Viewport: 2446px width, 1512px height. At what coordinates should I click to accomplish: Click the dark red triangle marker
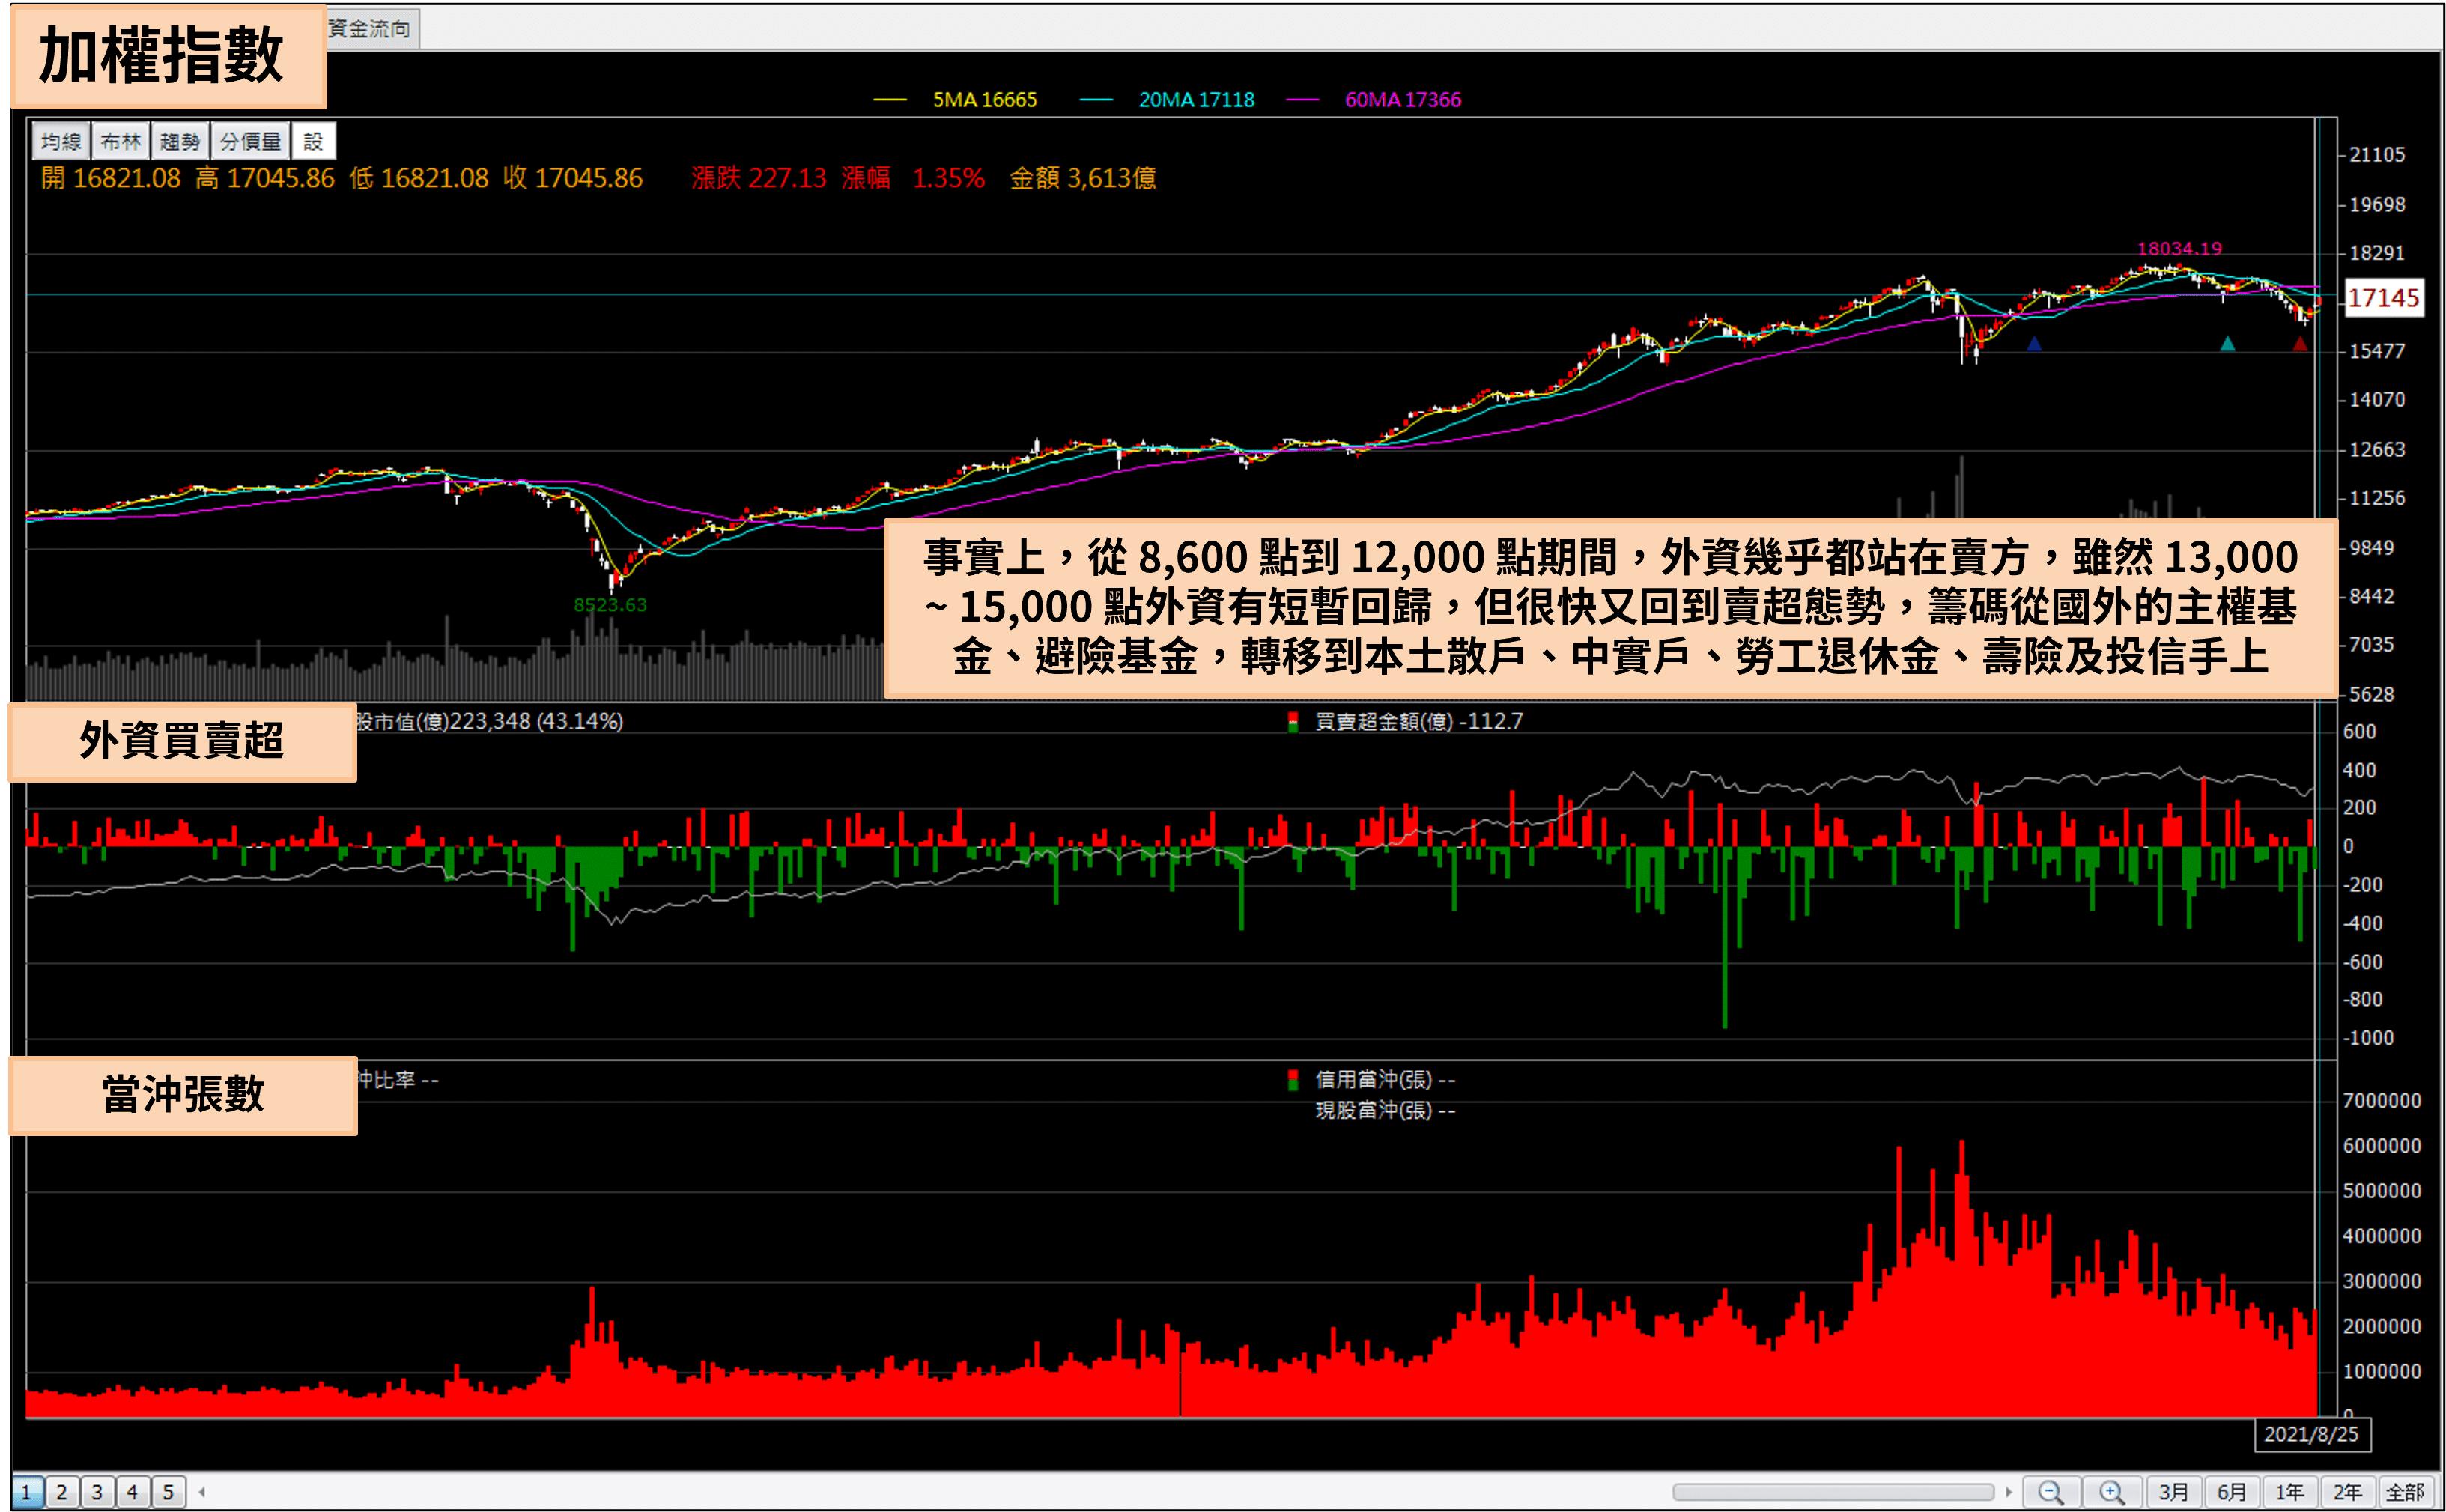(2300, 344)
